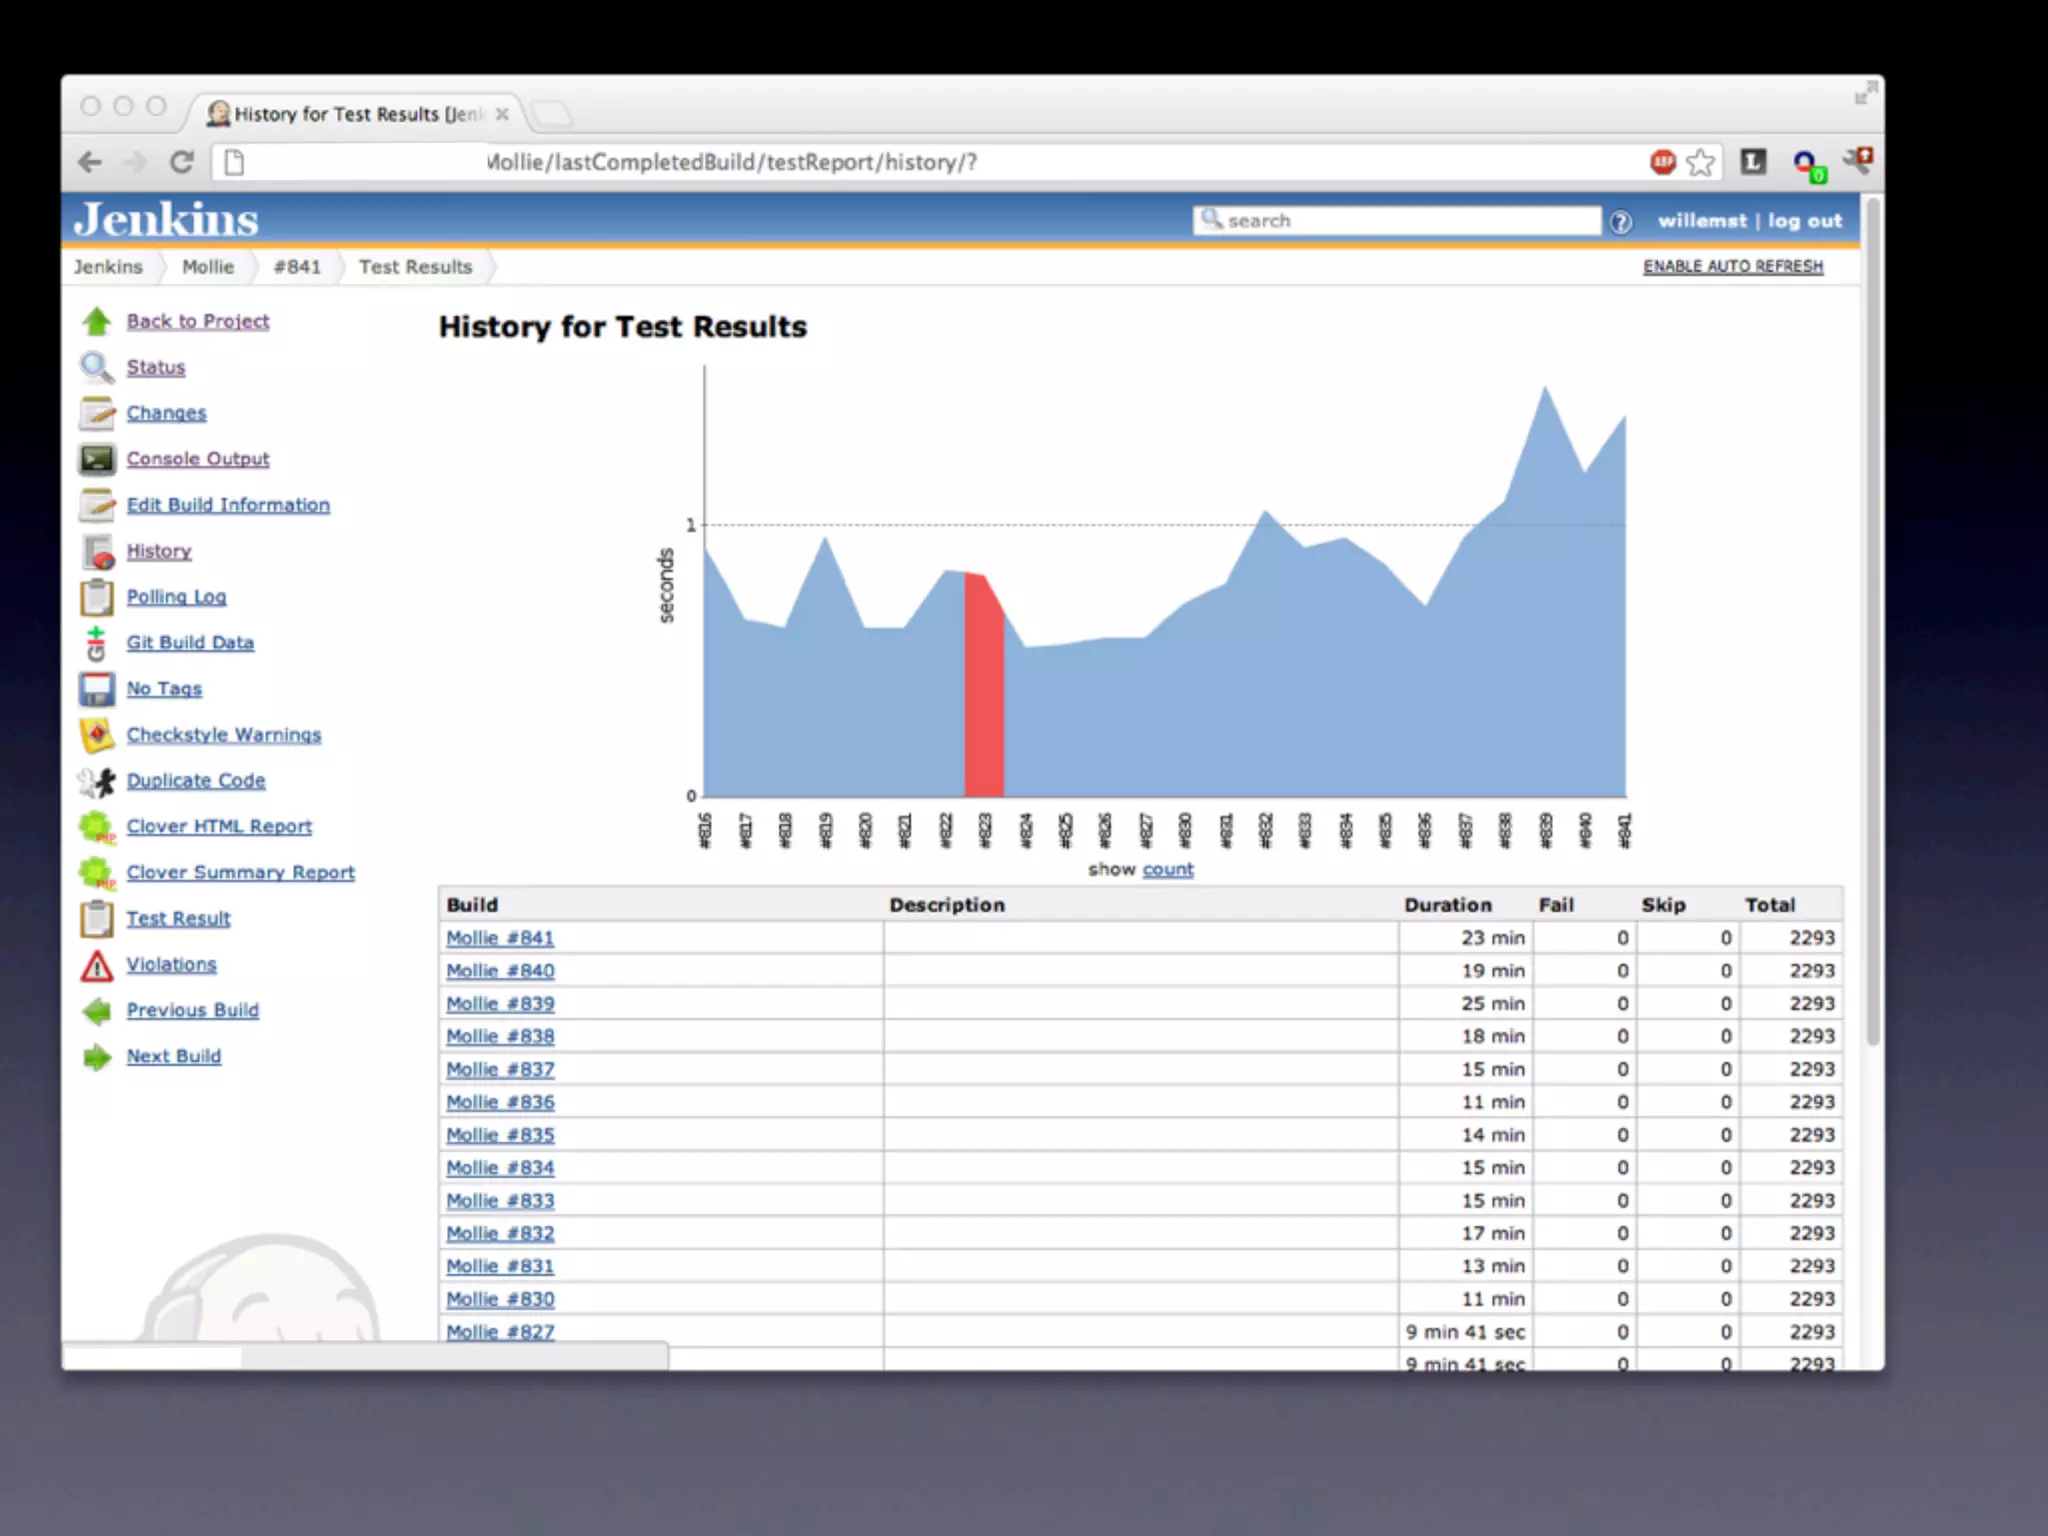Select the #841 breadcrumb item

point(297,267)
